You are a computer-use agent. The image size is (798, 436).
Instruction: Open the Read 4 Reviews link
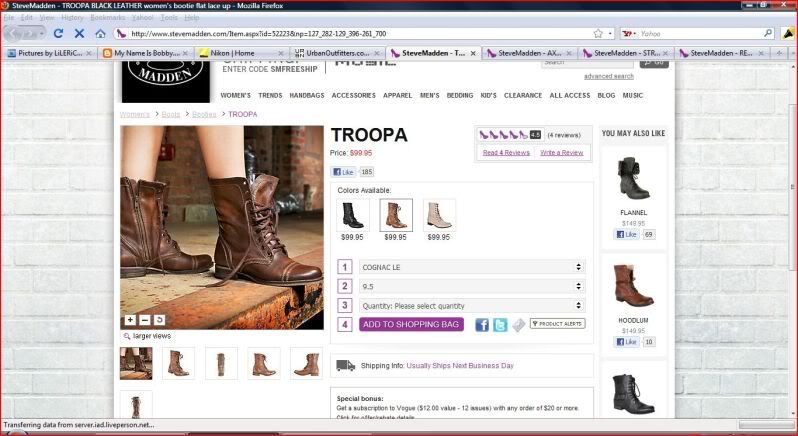point(506,153)
